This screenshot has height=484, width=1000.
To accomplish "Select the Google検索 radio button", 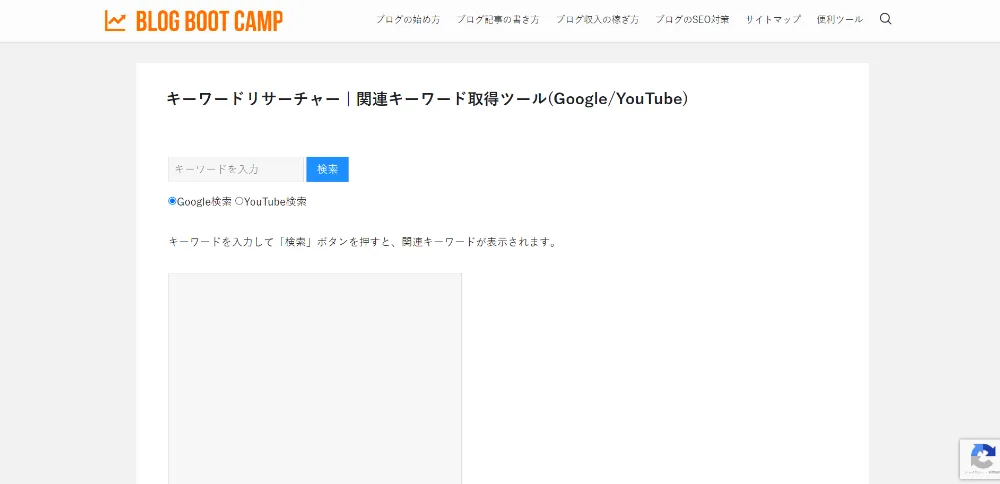I will pos(172,201).
